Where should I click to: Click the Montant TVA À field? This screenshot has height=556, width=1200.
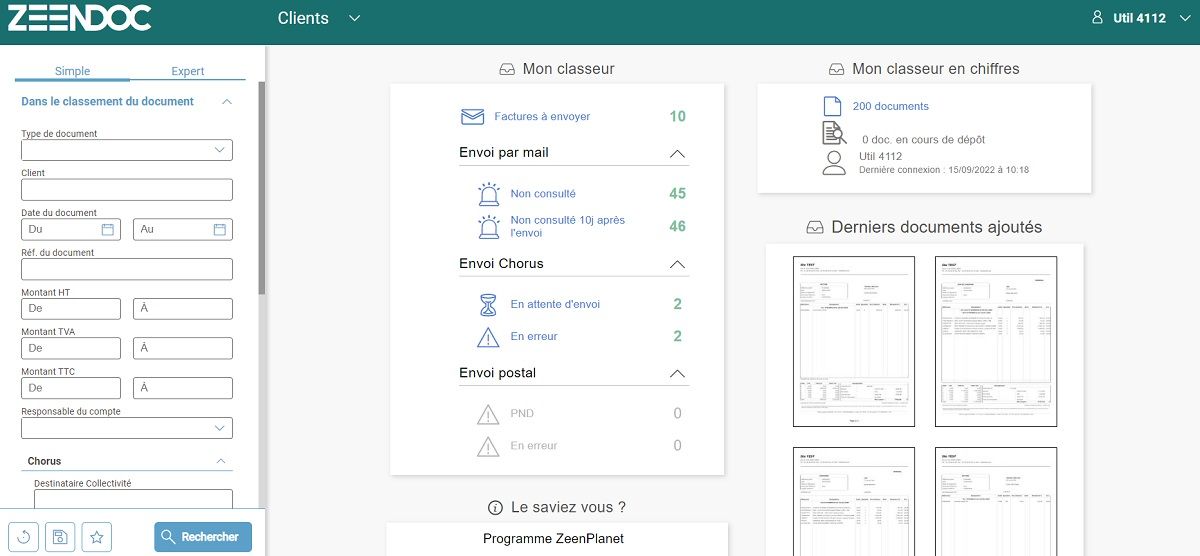(x=183, y=348)
